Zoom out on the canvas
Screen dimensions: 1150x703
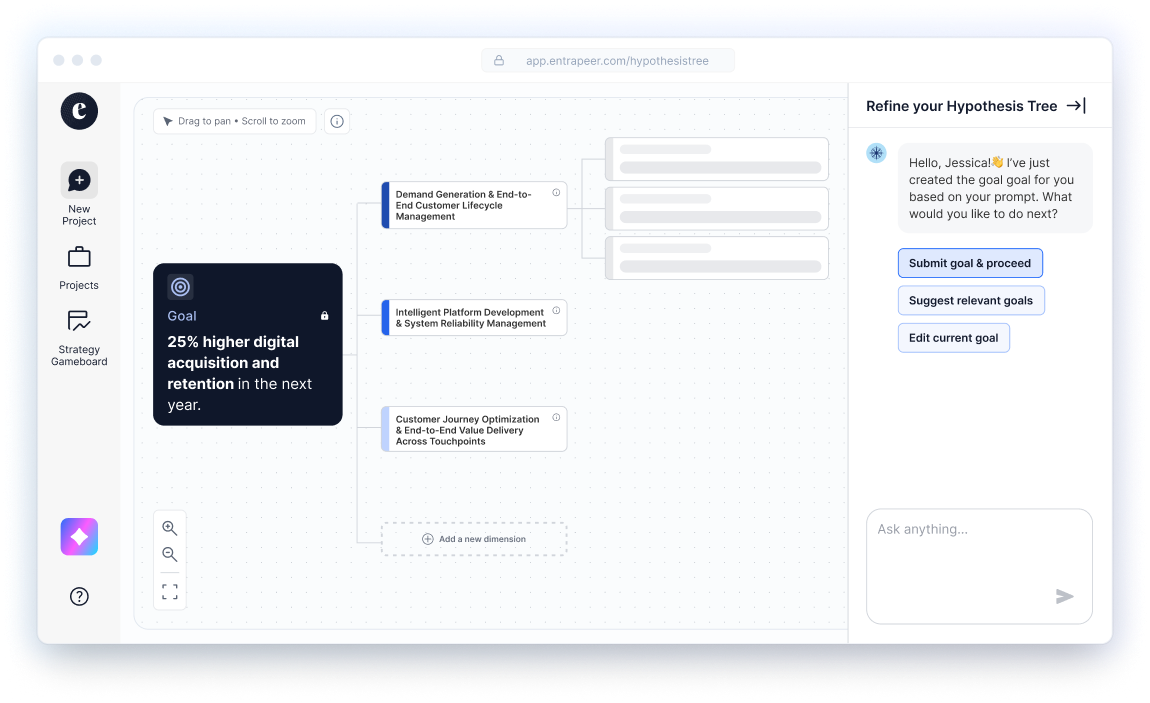(x=170, y=555)
